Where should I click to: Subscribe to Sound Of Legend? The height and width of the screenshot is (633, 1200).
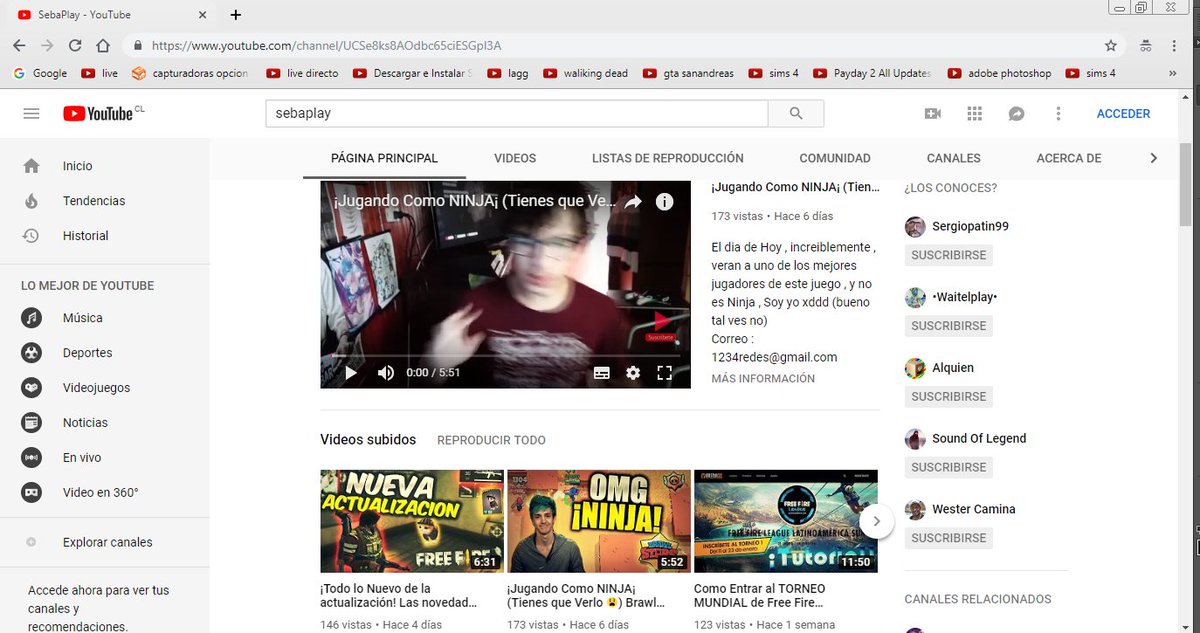[949, 467]
